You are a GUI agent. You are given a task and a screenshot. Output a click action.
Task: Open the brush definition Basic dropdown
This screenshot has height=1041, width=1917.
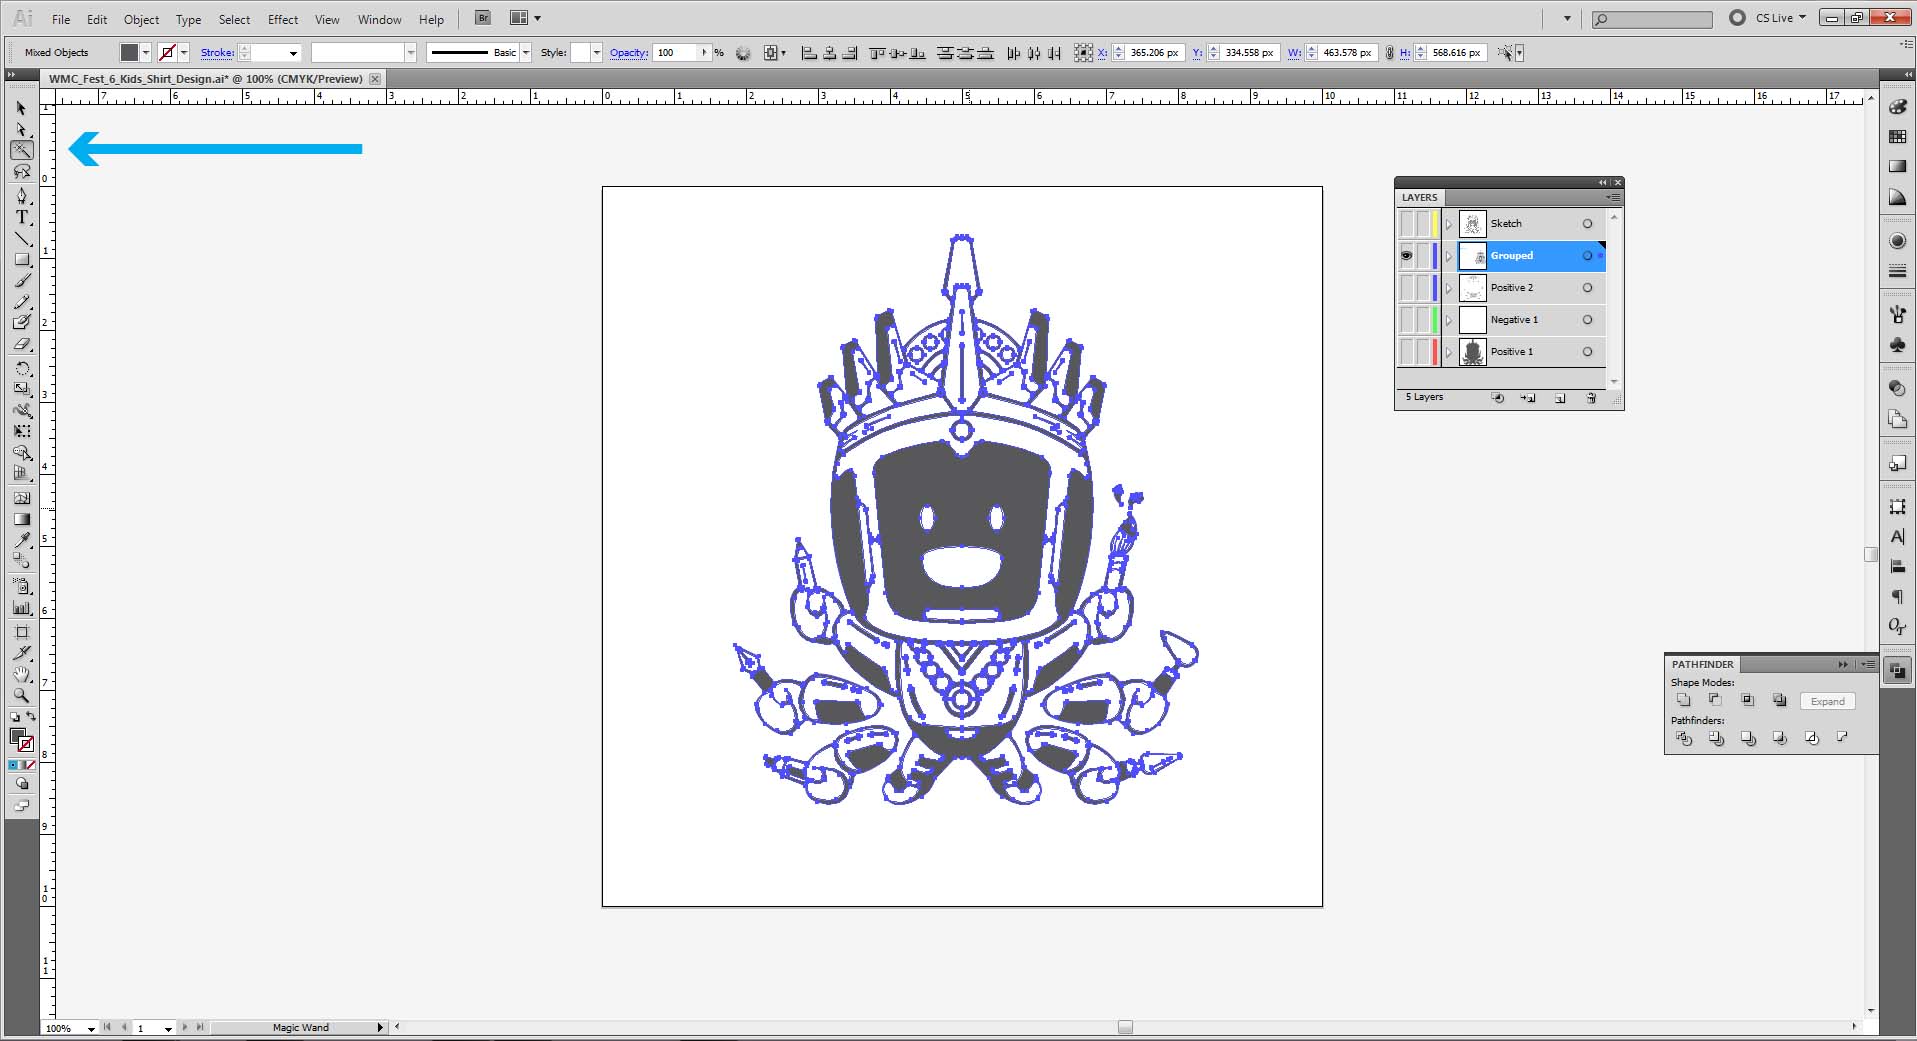pyautogui.click(x=526, y=53)
